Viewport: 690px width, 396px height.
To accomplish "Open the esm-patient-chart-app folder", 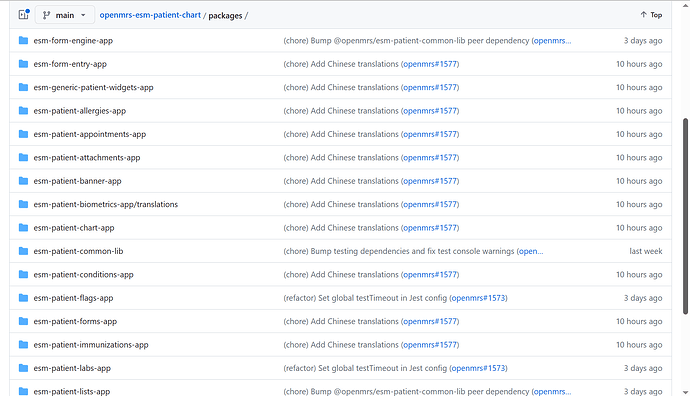I will 74,227.
